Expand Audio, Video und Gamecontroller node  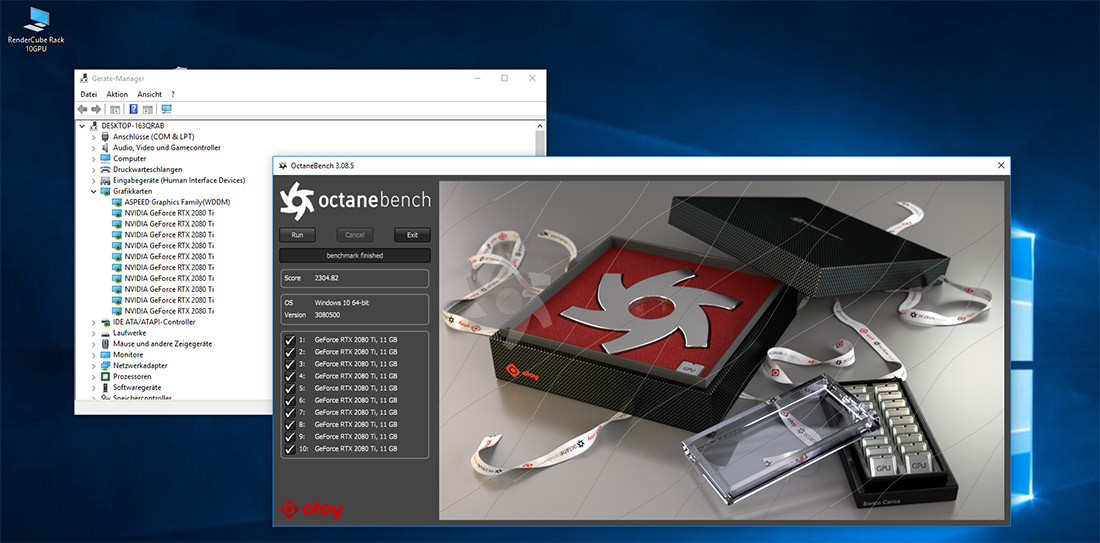[93, 148]
